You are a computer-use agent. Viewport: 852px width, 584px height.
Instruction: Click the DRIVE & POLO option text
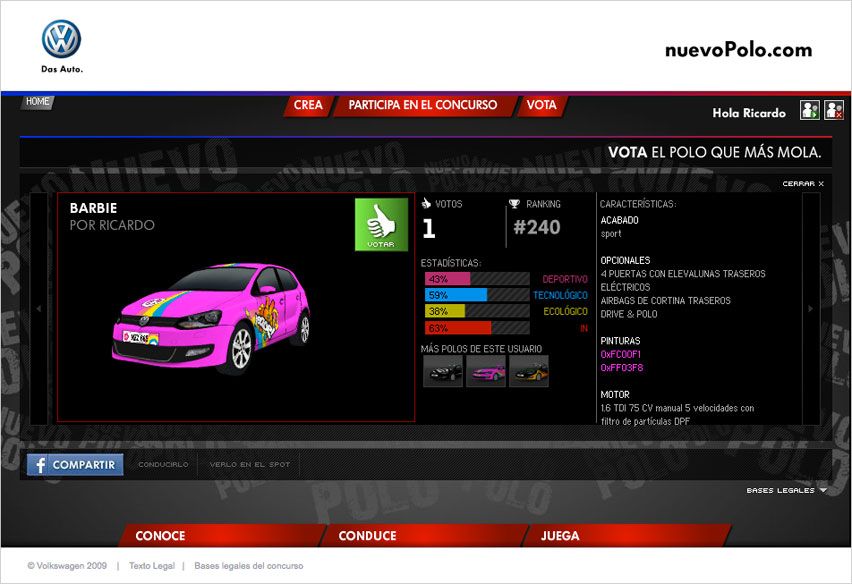[x=629, y=314]
